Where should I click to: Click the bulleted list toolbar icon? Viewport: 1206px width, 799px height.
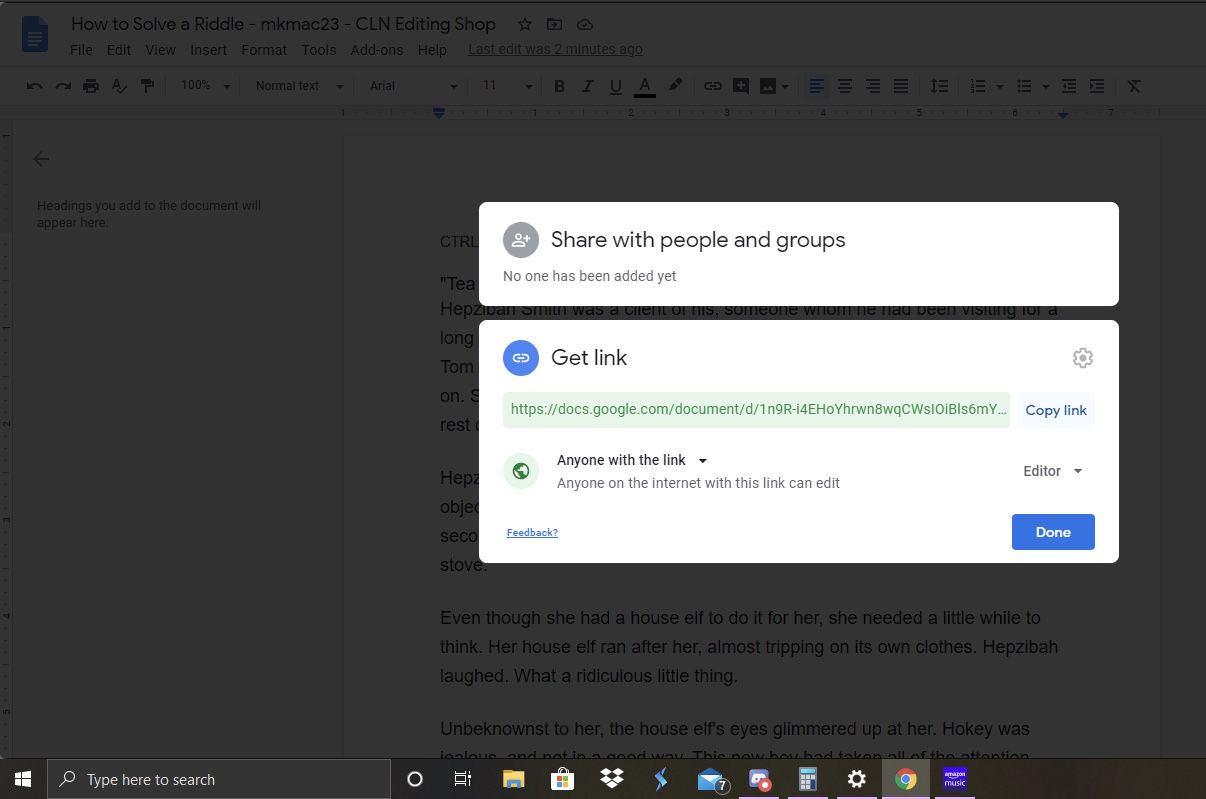pos(1023,86)
